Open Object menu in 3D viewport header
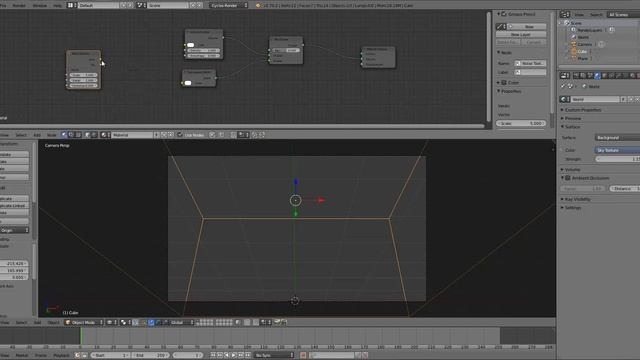Viewport: 640px width, 360px height. 53,322
